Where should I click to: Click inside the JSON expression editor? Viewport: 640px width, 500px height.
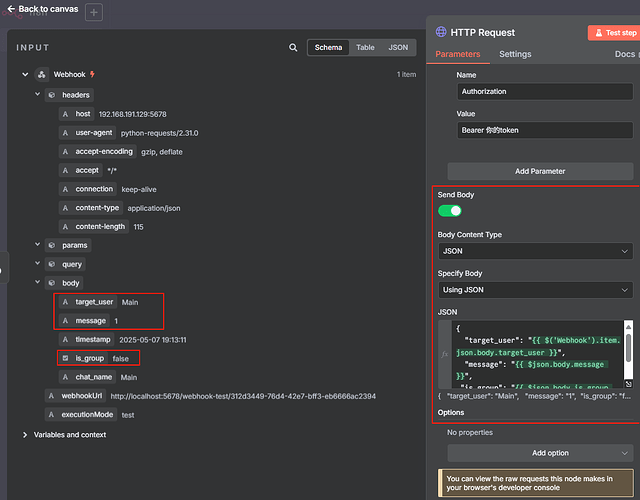coord(538,354)
